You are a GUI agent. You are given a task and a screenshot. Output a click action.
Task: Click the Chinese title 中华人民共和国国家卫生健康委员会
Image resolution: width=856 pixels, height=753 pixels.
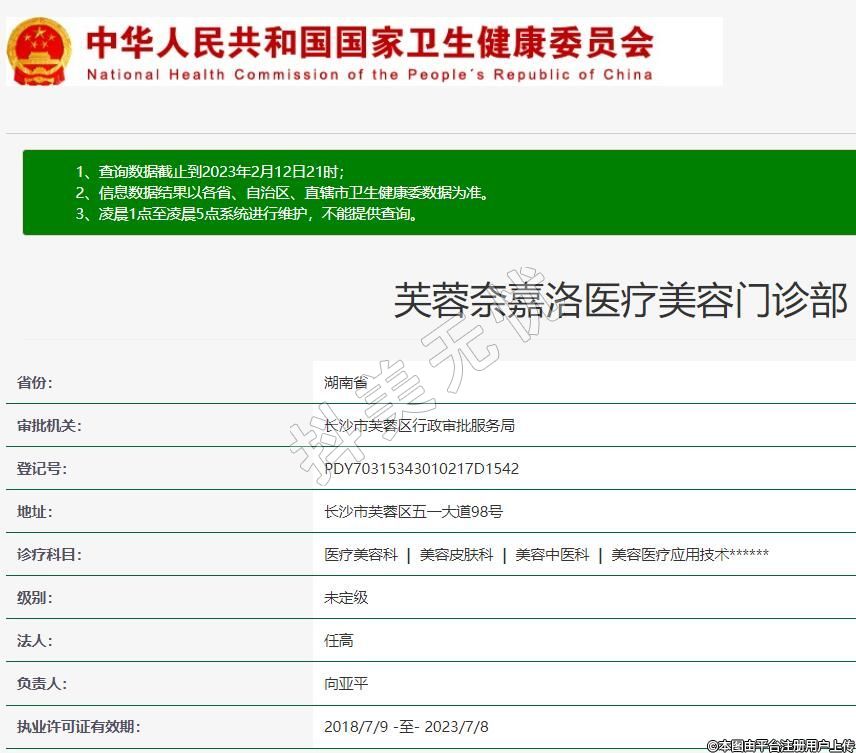(x=370, y=41)
